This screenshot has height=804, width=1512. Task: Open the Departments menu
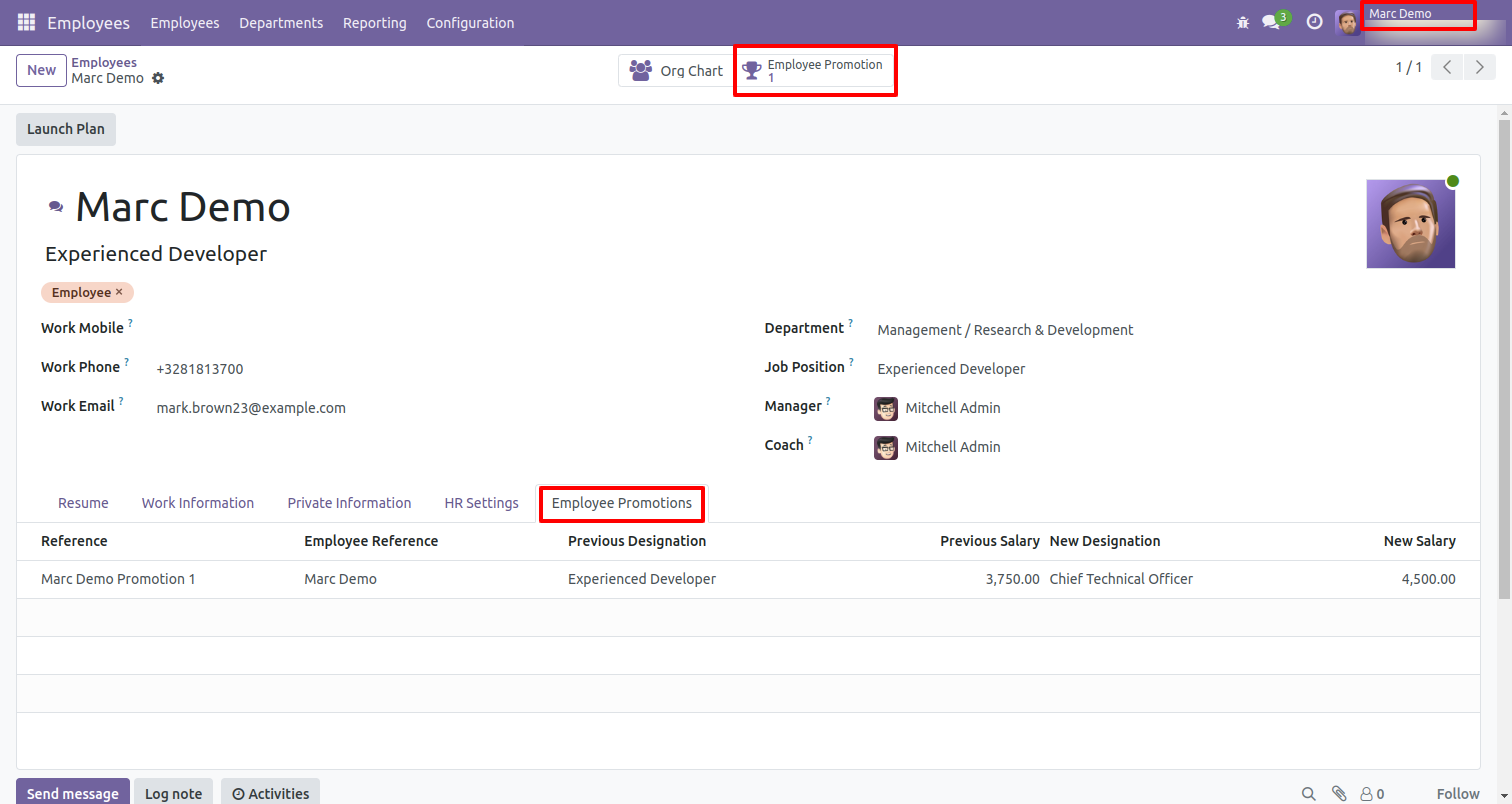[x=281, y=23]
